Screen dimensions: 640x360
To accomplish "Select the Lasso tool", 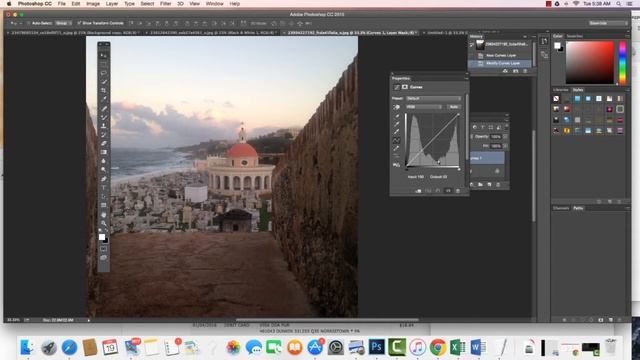I will tap(104, 73).
